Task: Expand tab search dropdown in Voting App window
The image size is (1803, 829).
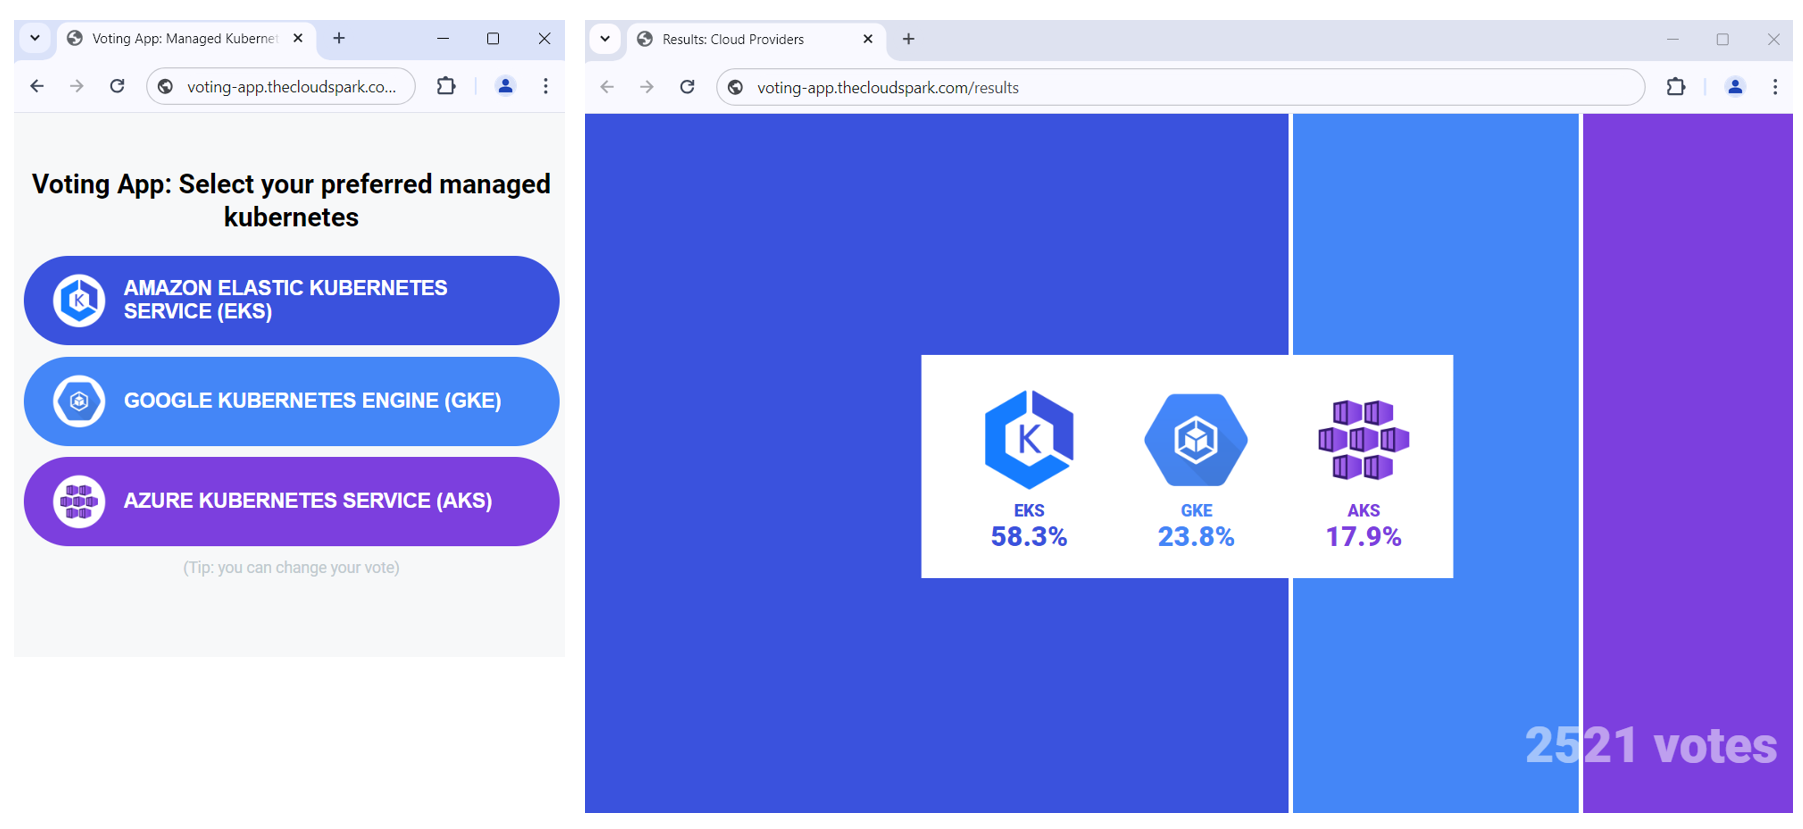Action: pyautogui.click(x=35, y=38)
